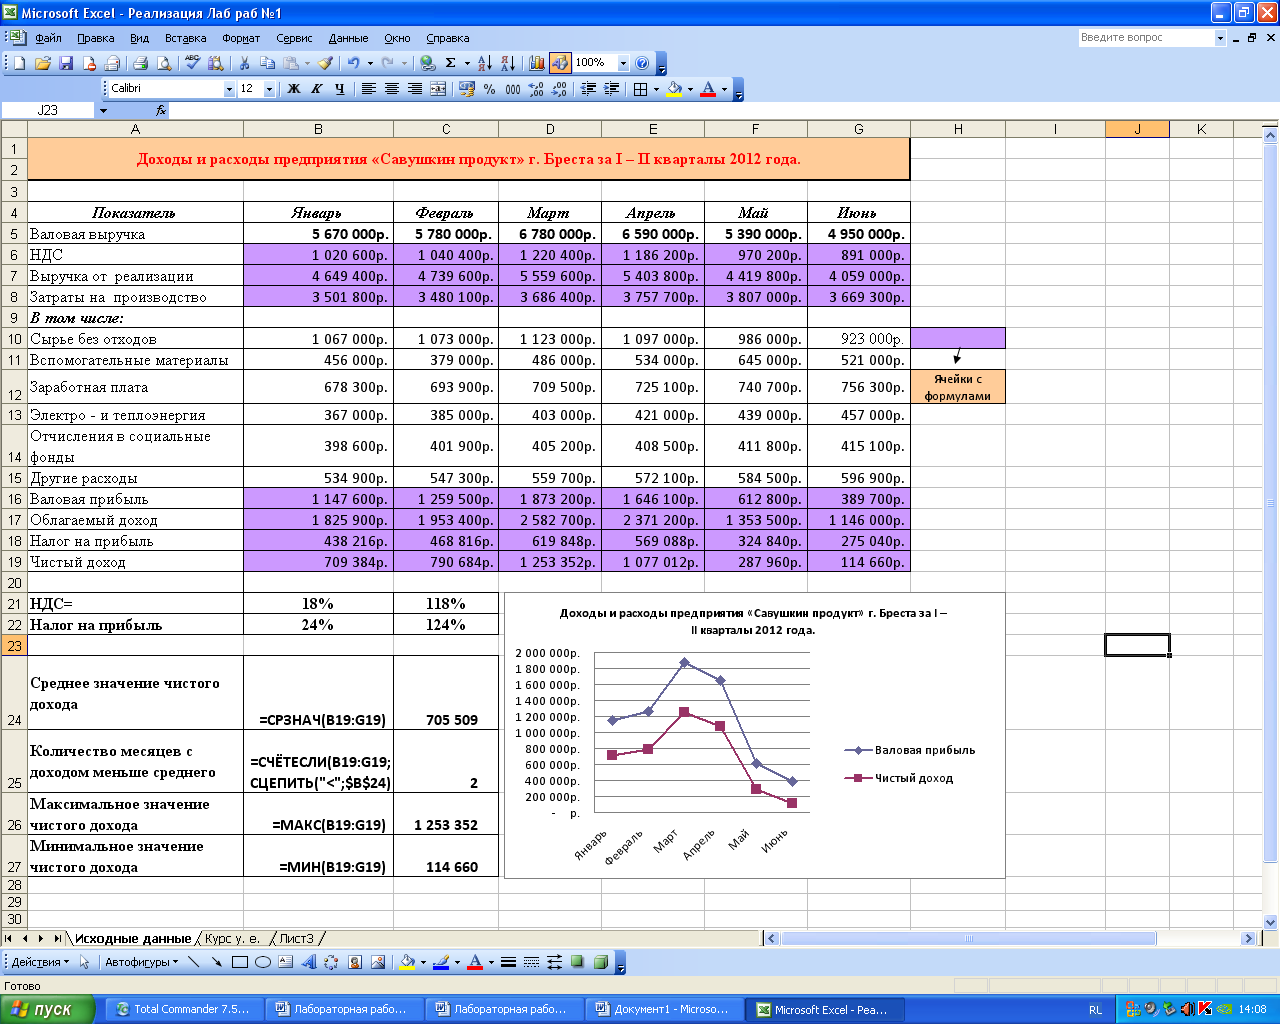Open print preview icon
Screen dimensions: 1280x1024
[x=164, y=63]
